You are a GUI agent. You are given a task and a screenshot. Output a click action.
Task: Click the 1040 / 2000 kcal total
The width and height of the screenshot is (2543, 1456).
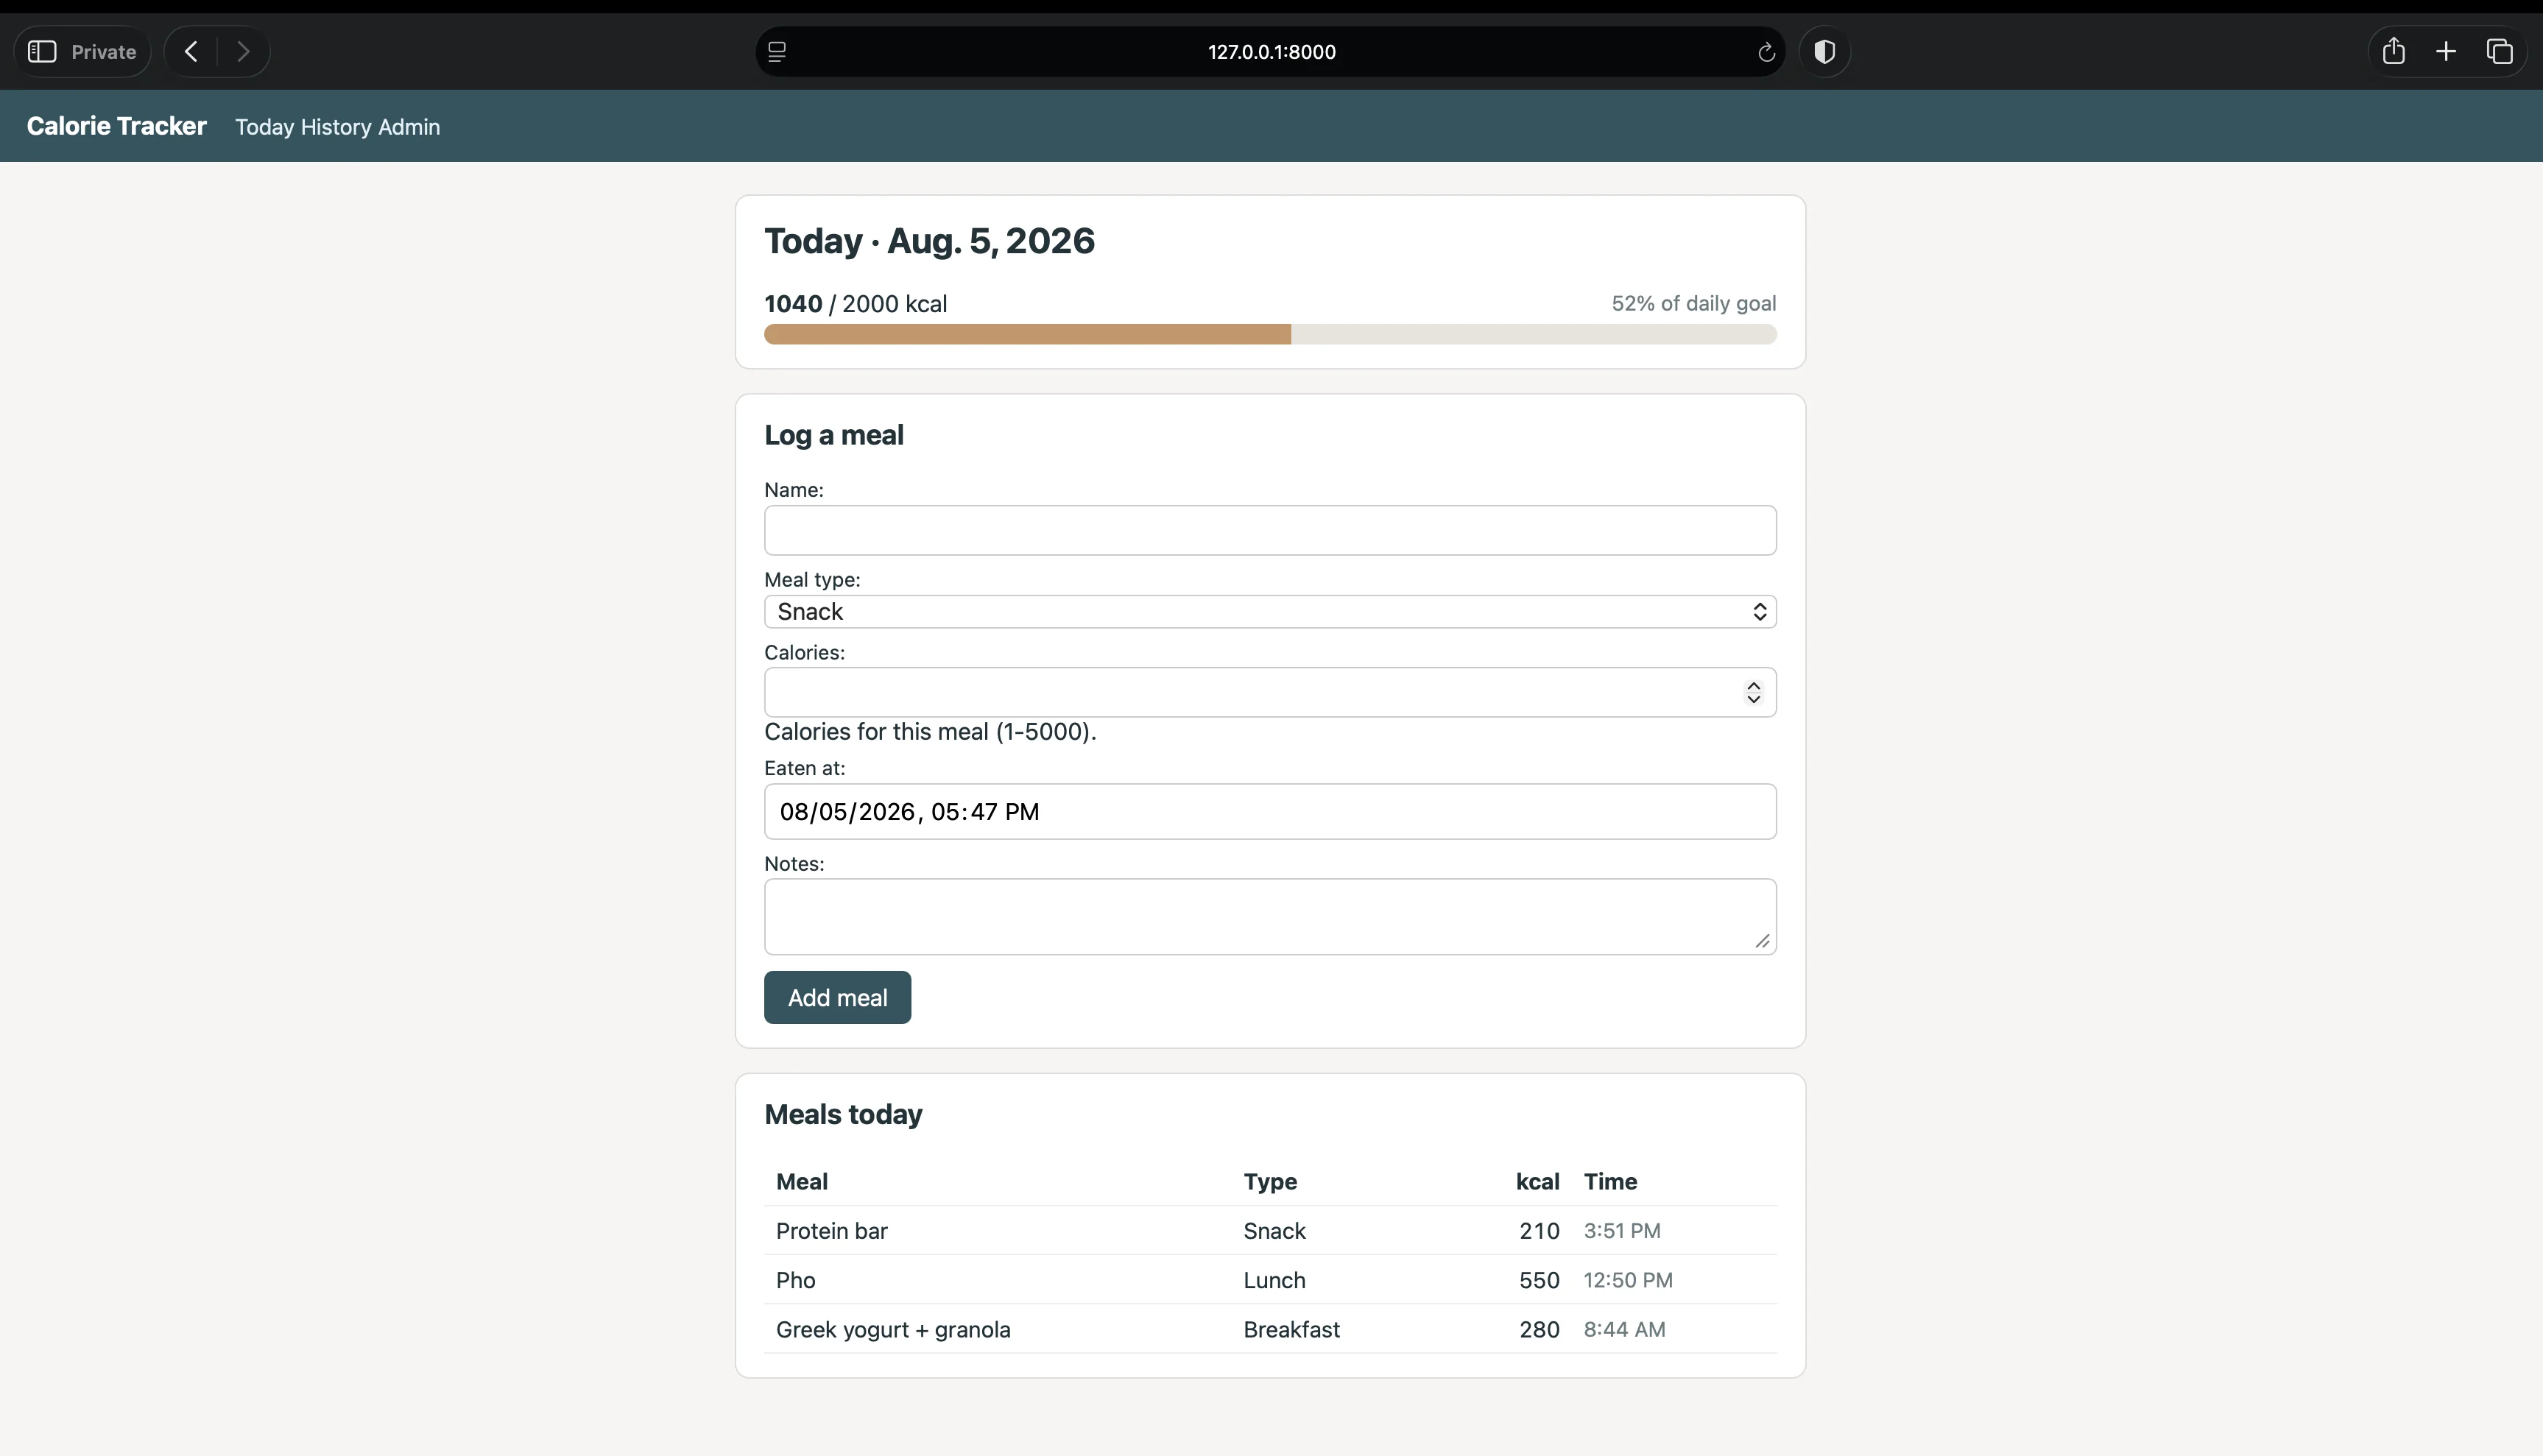click(855, 304)
